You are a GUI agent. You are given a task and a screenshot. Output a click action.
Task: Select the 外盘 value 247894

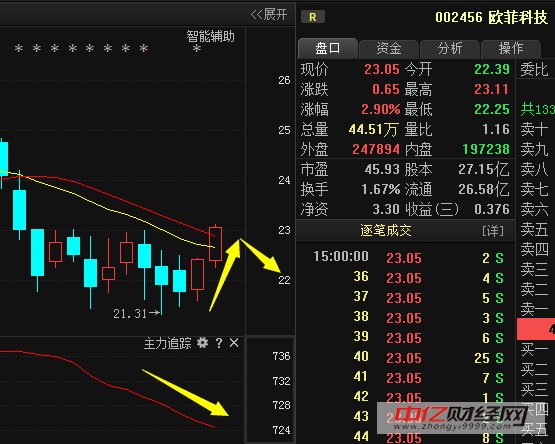coord(376,149)
